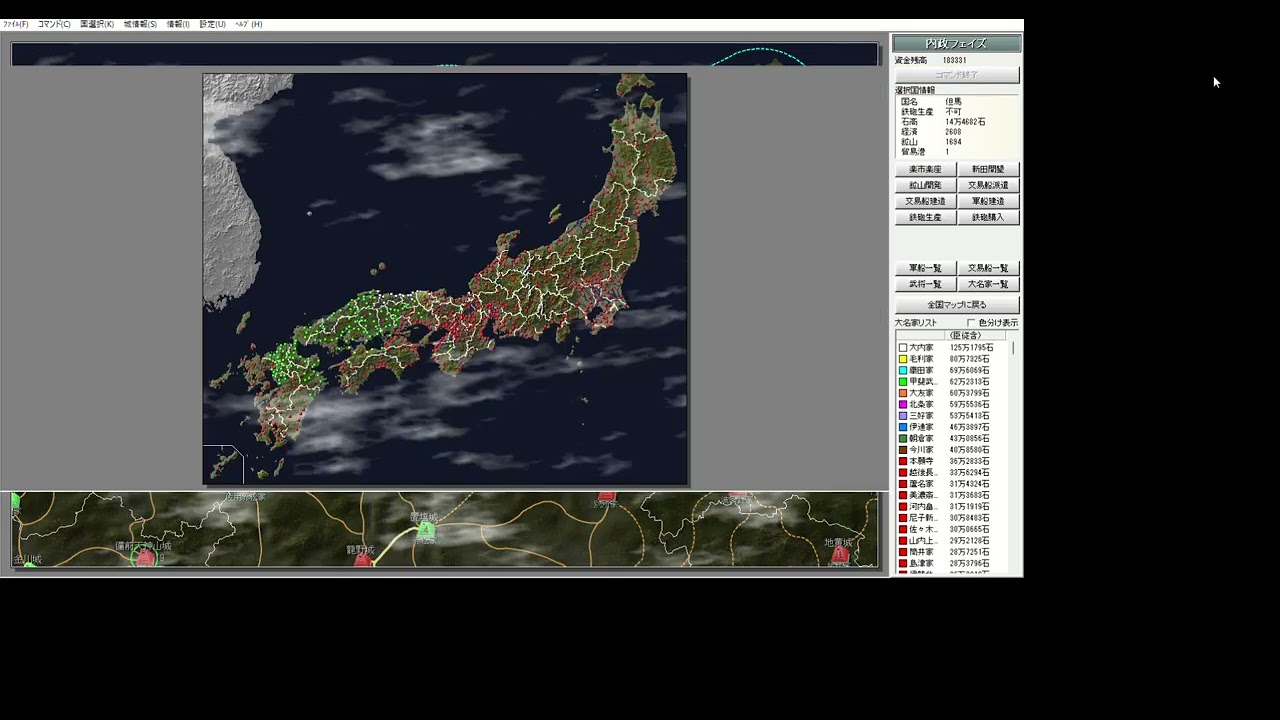Open the 情報(I) menu

tap(178, 24)
